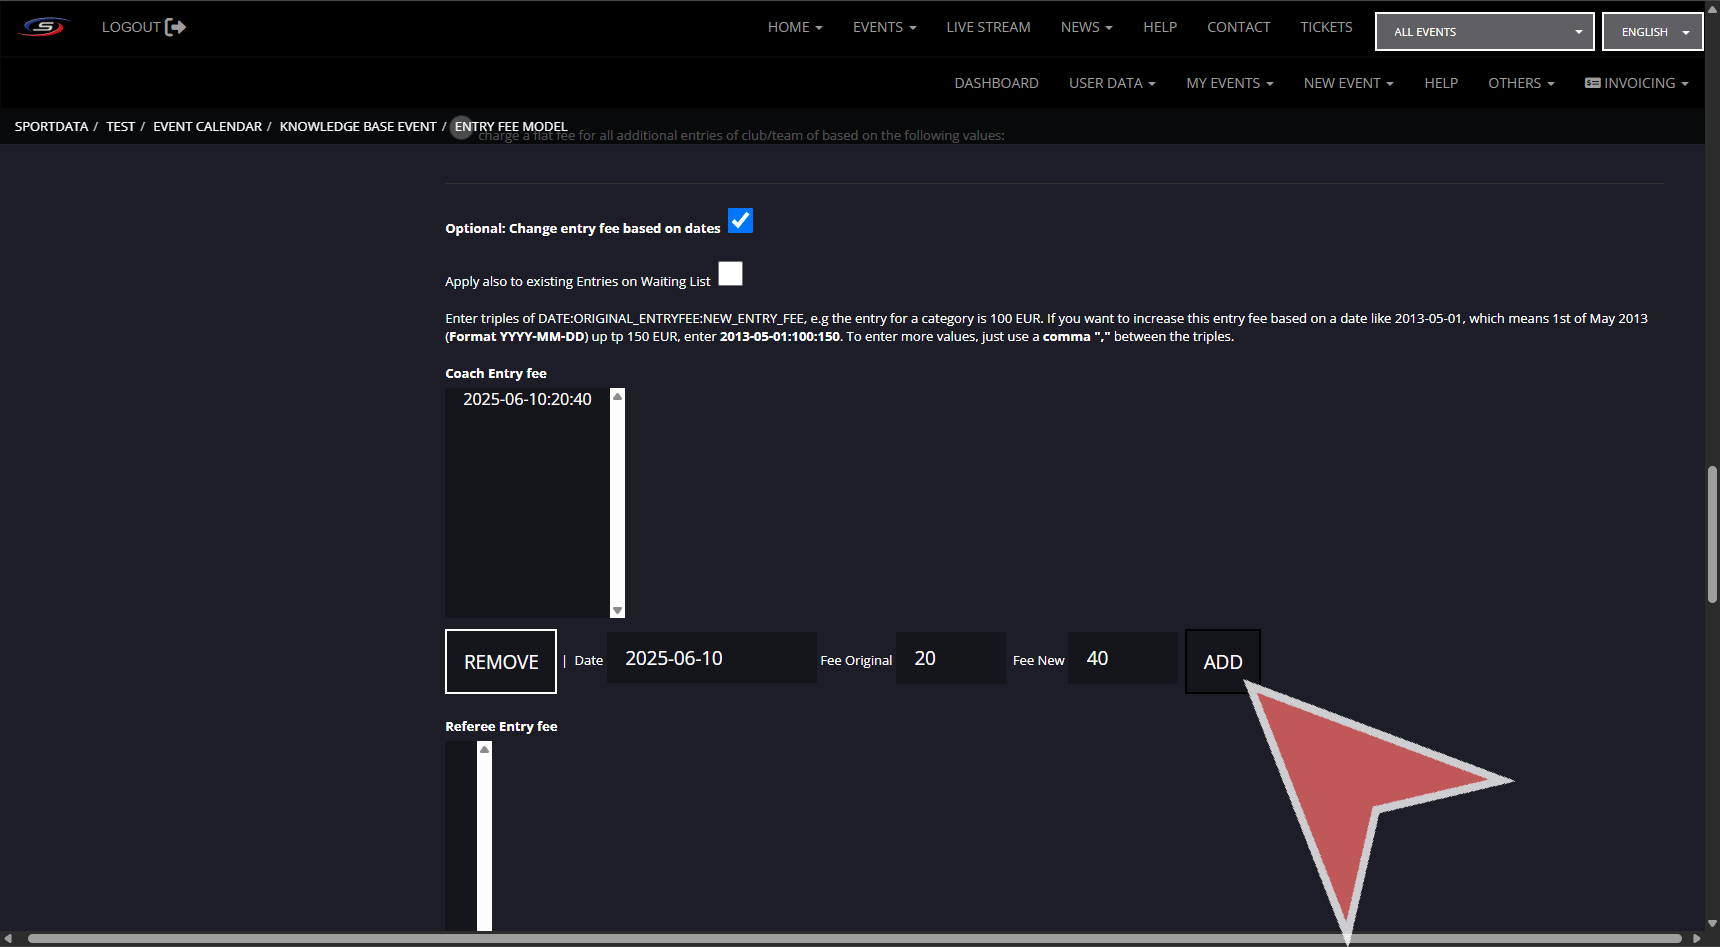Open the All Events dropdown

click(1484, 32)
